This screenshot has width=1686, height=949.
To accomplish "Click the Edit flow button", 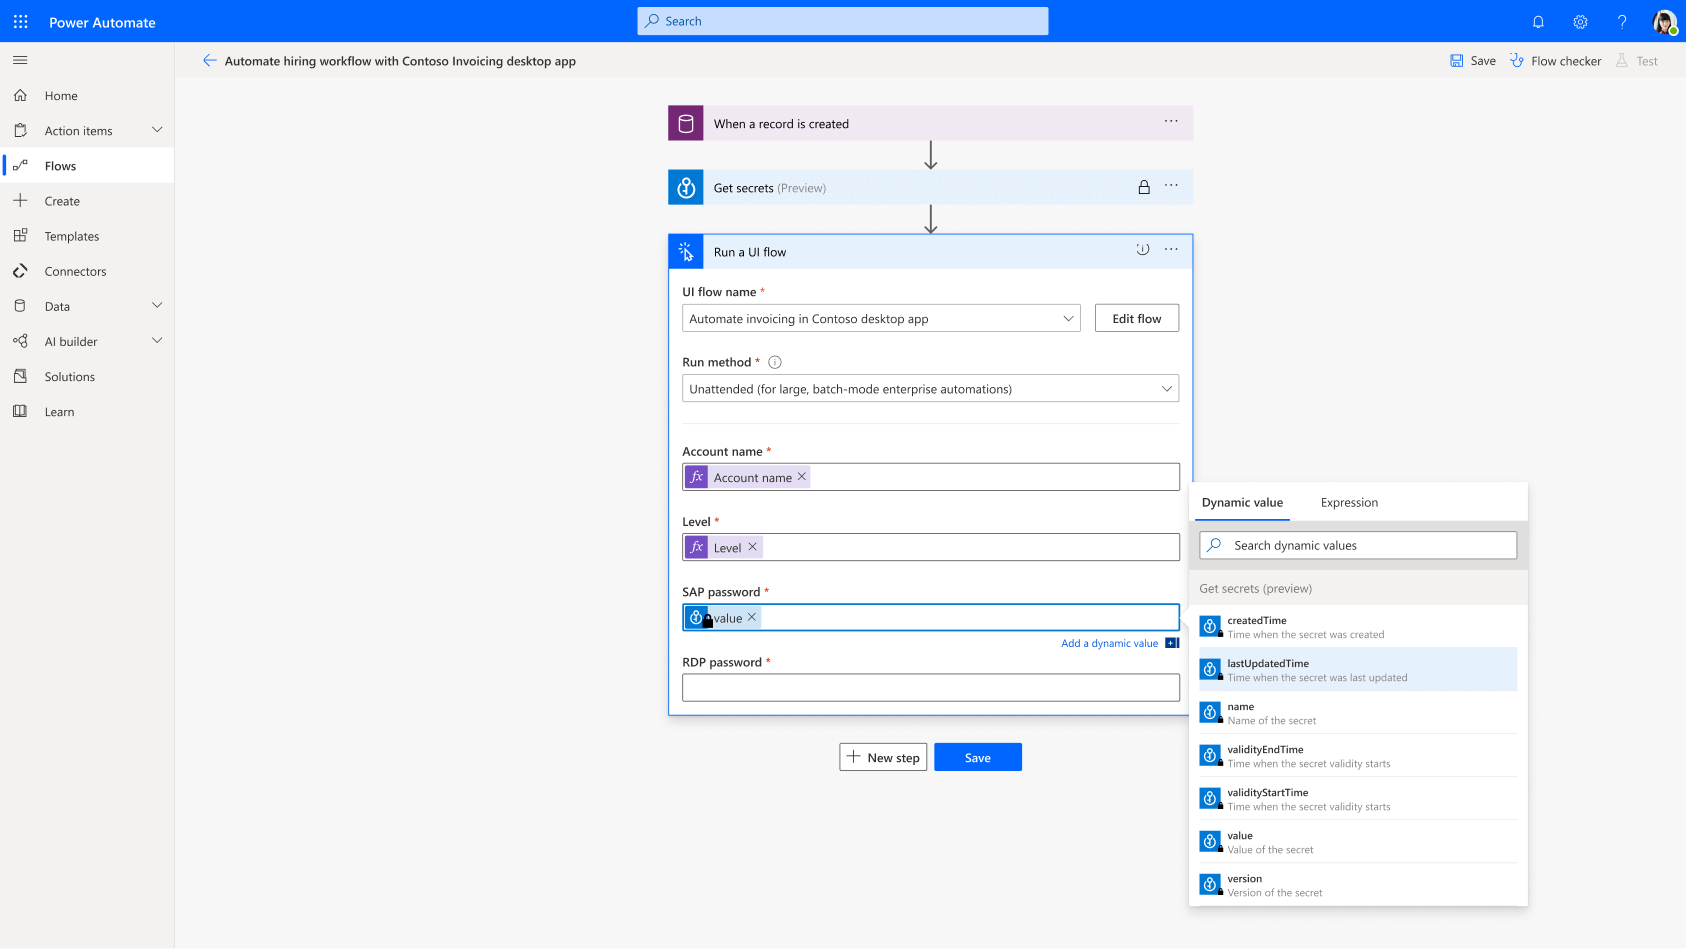I will [1137, 318].
